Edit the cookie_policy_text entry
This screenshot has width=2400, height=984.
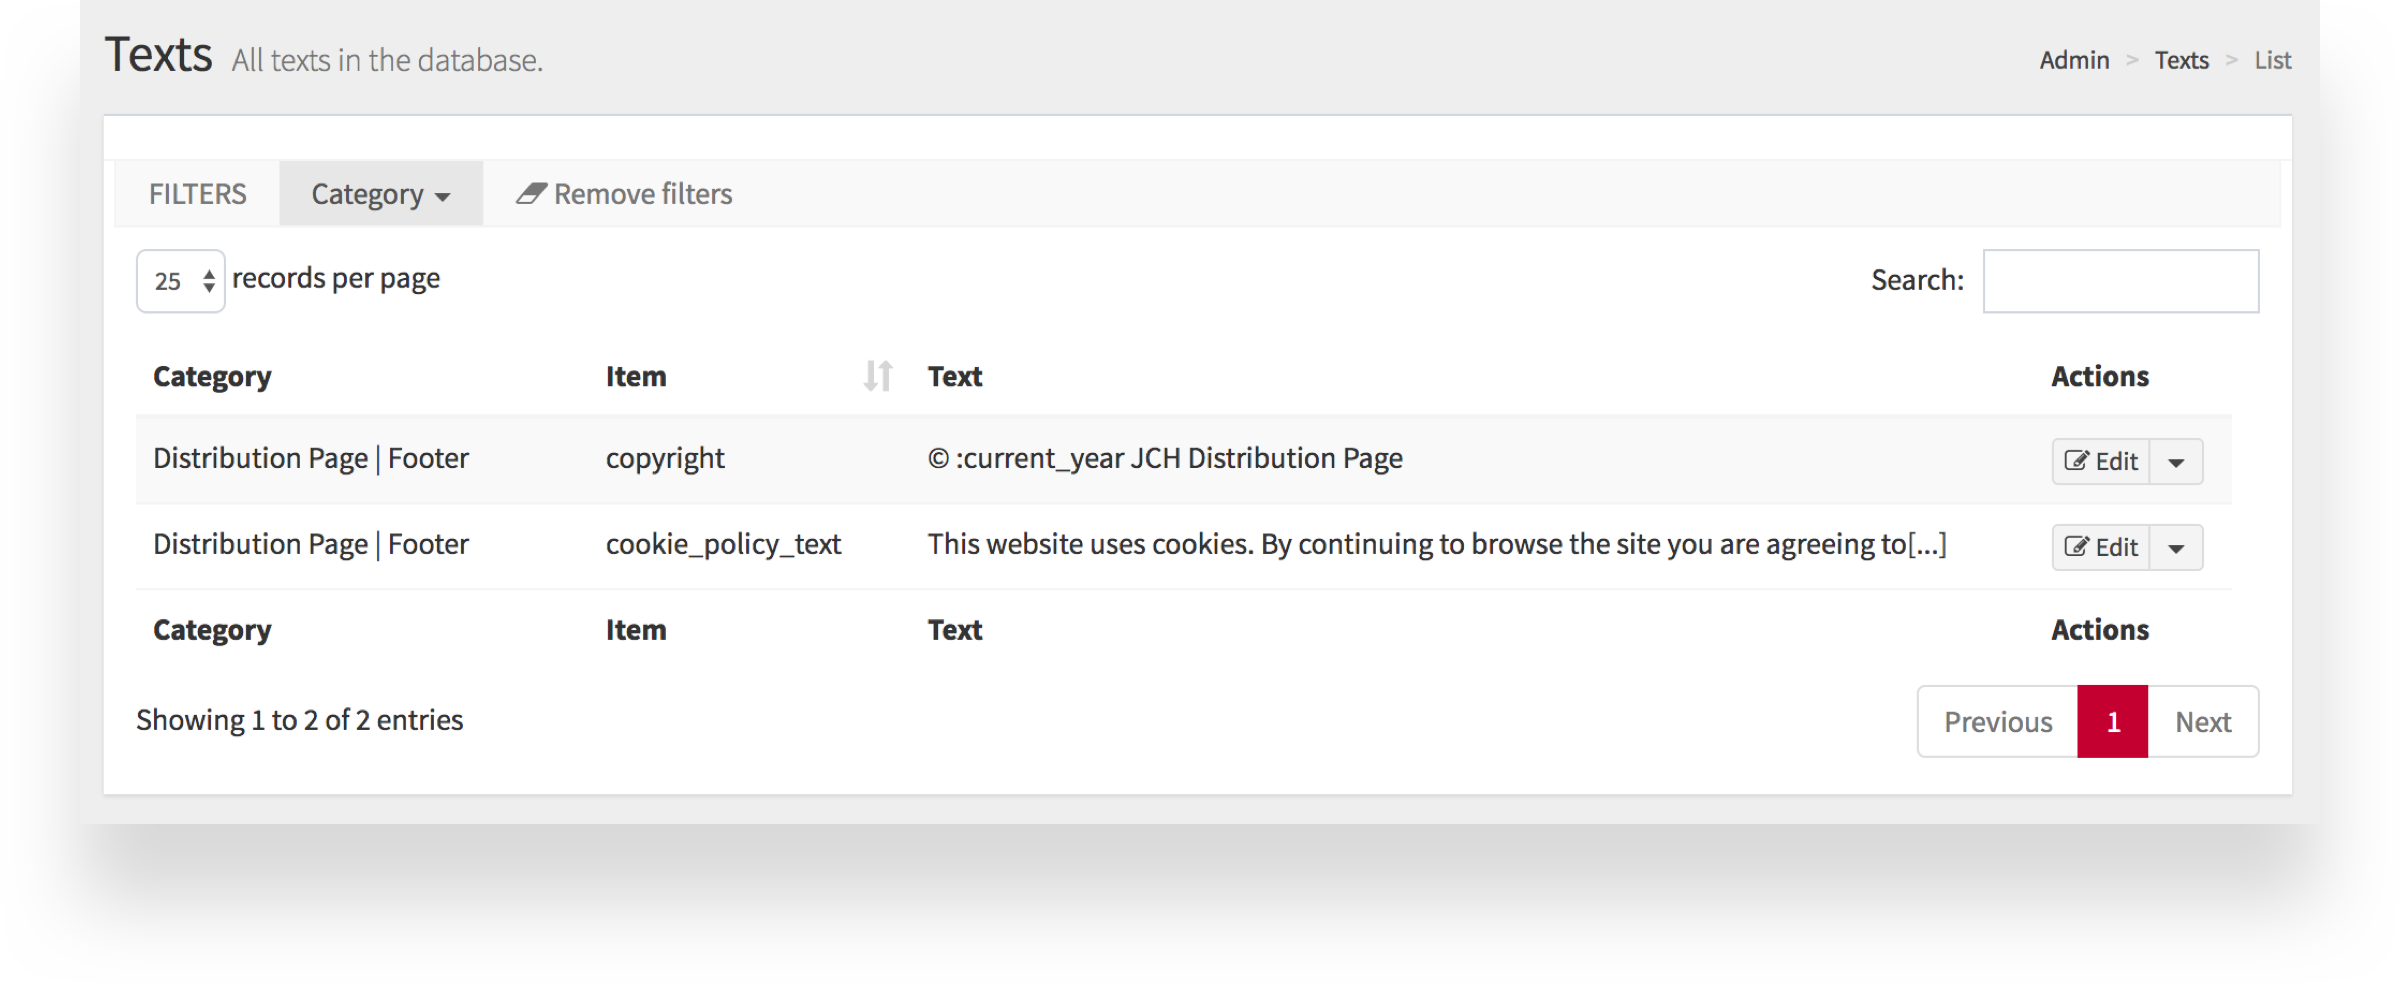pyautogui.click(x=2101, y=548)
